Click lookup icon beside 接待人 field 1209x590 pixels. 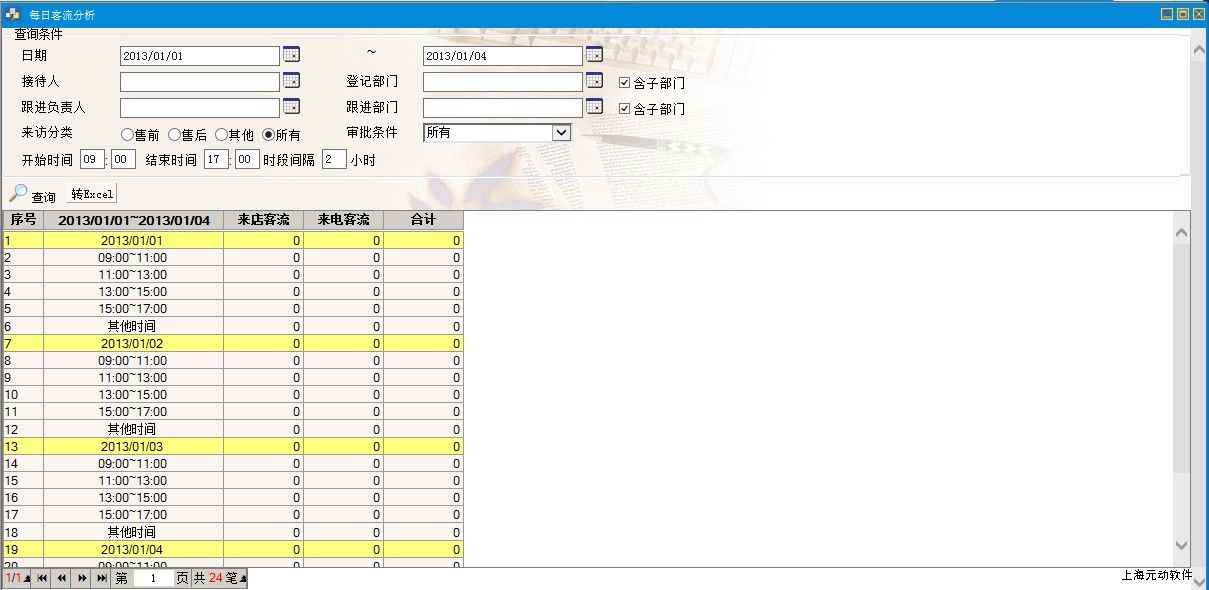(x=291, y=81)
